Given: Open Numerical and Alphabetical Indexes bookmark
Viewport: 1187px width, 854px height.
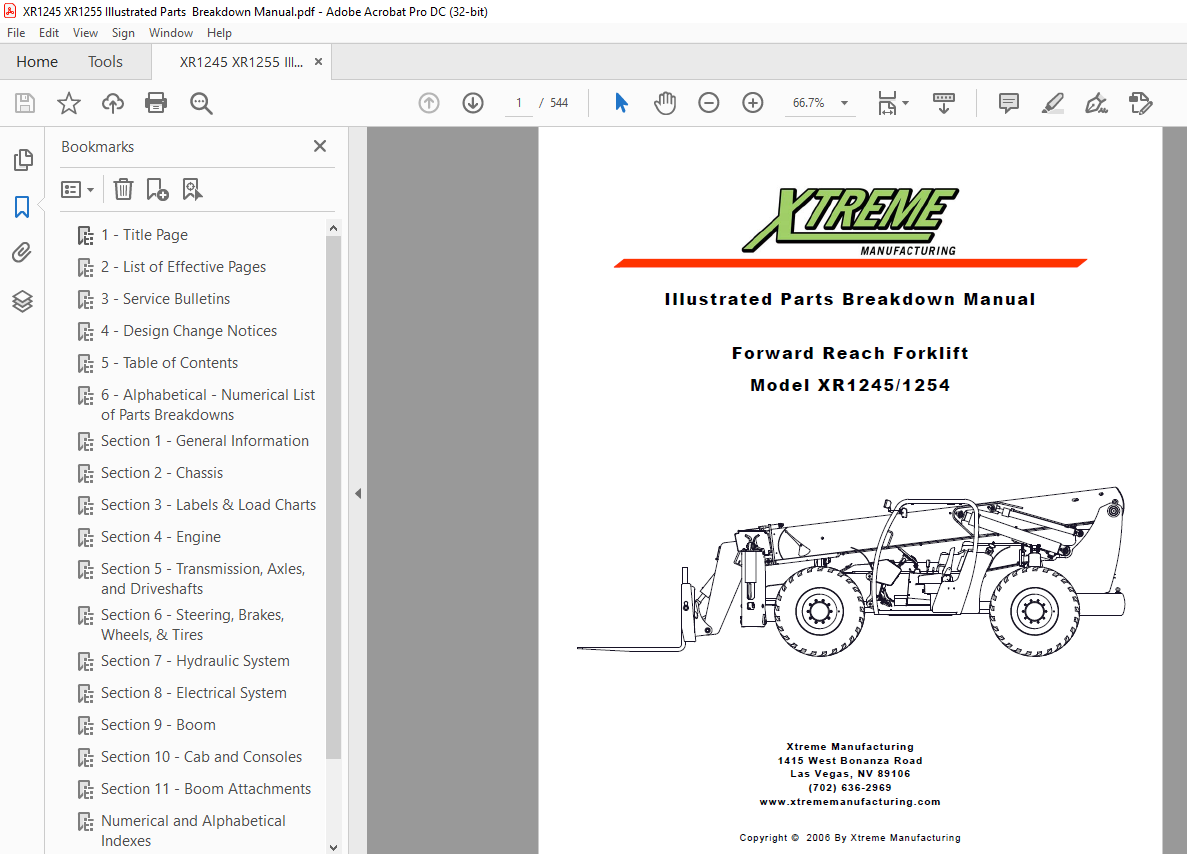Looking at the screenshot, I should 193,831.
